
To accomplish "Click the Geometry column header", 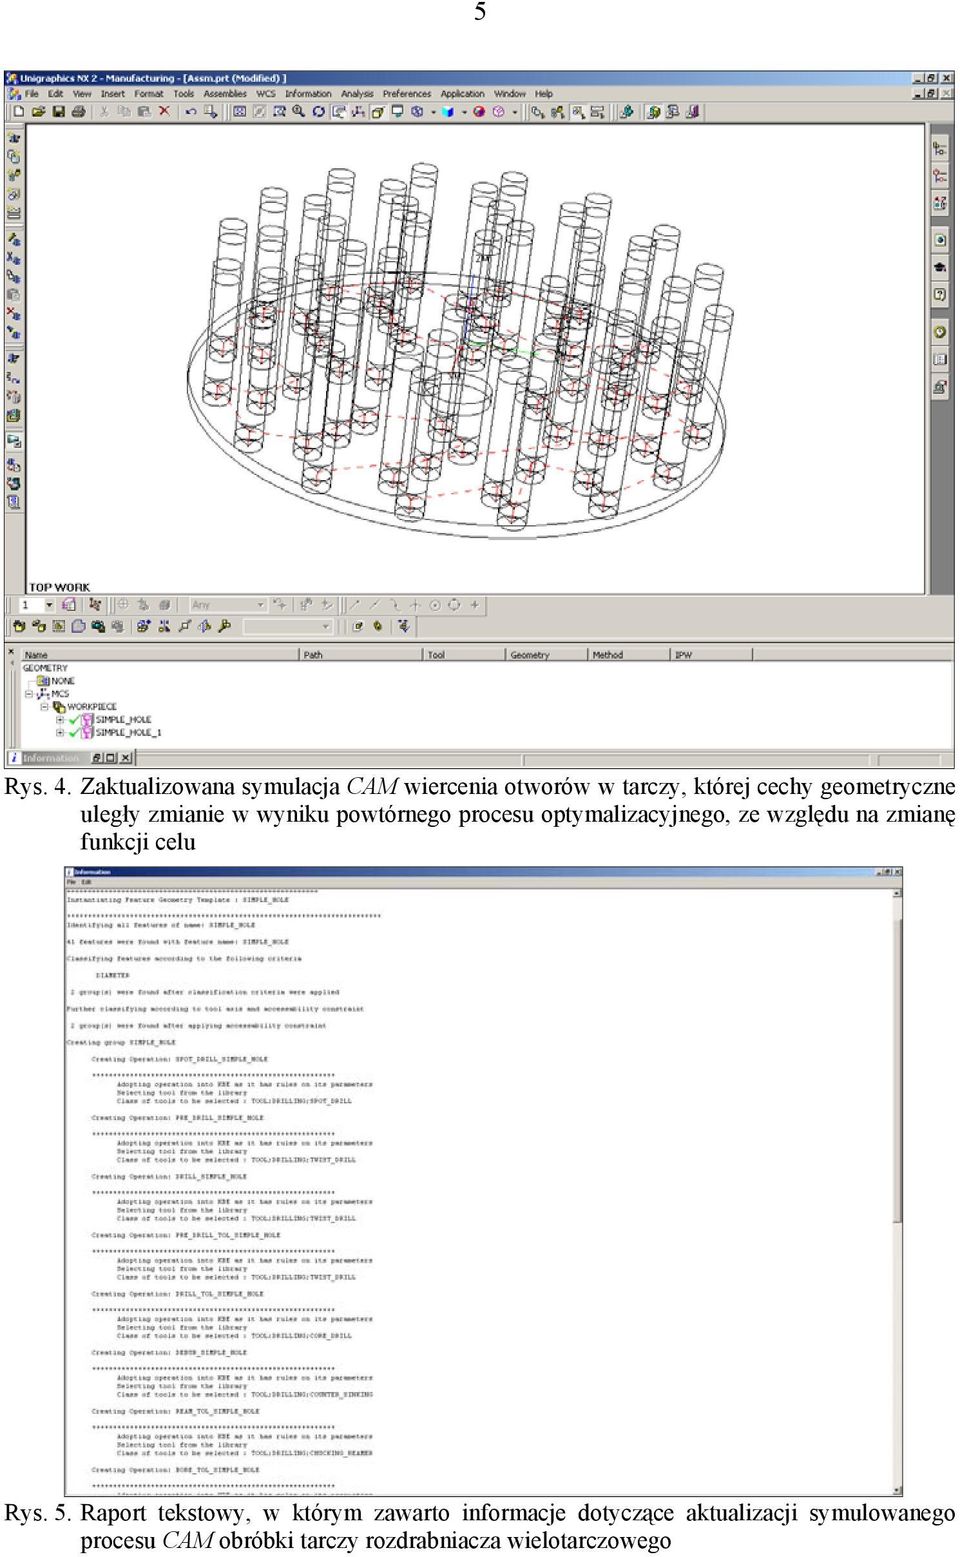I will pyautogui.click(x=547, y=655).
